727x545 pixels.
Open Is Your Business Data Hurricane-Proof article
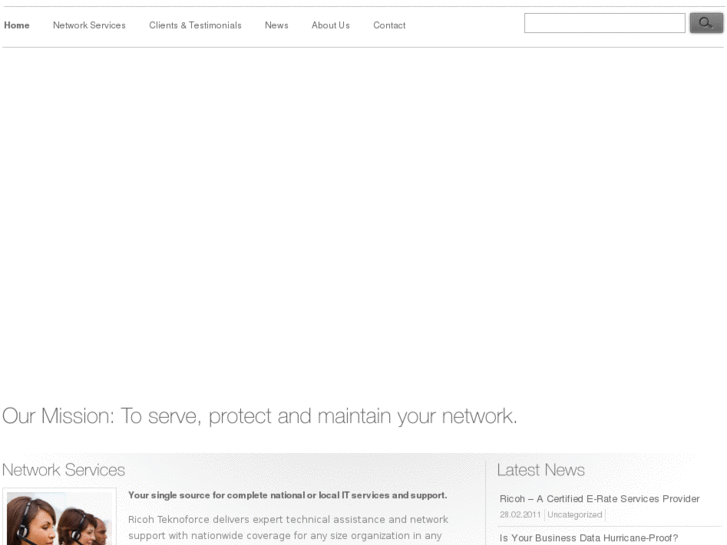tap(589, 538)
